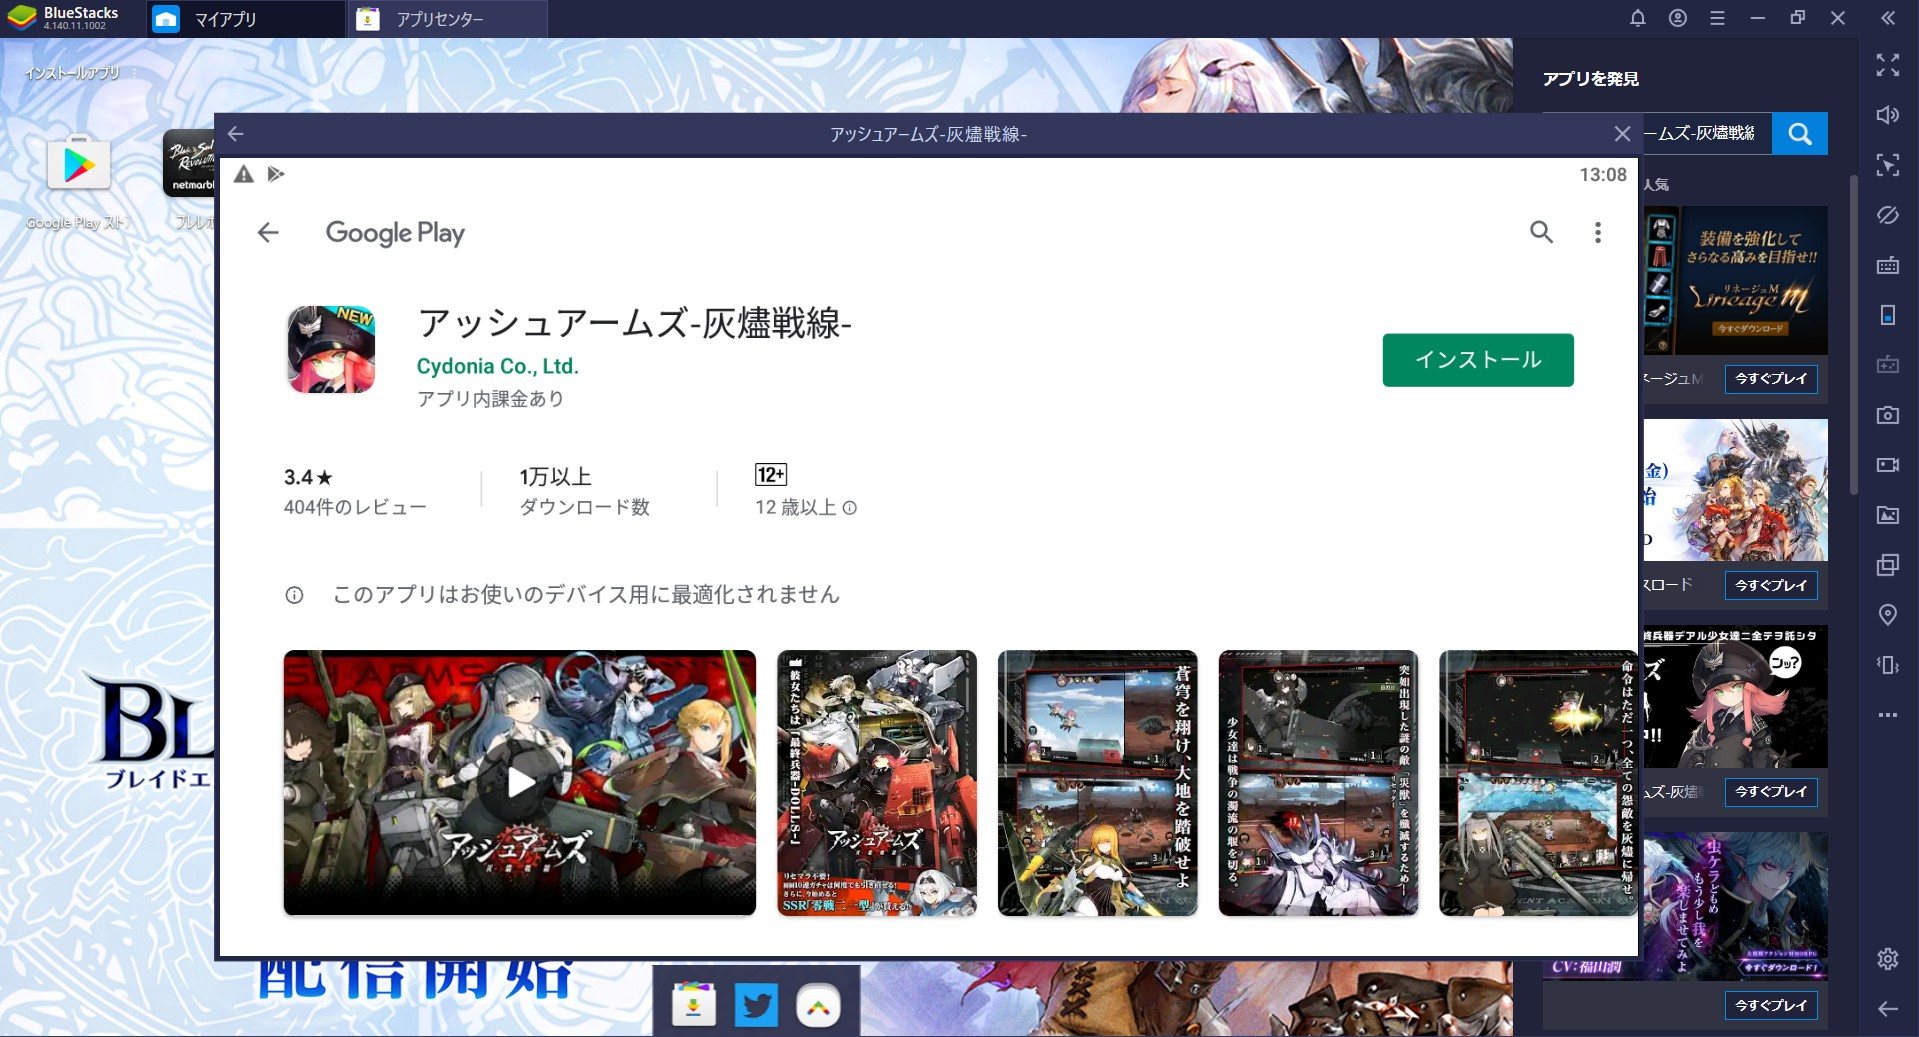Click 今すぐプレイ under Ash Arms banner
This screenshot has height=1037, width=1919.
1770,792
